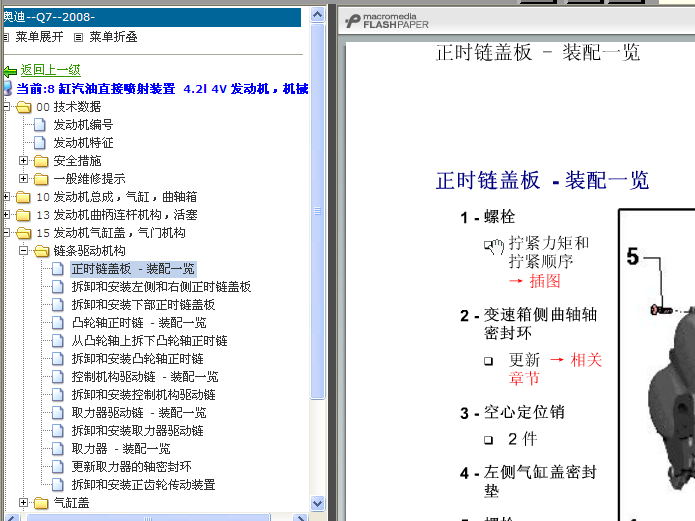Click the 安全措施 folder icon

pos(41,161)
